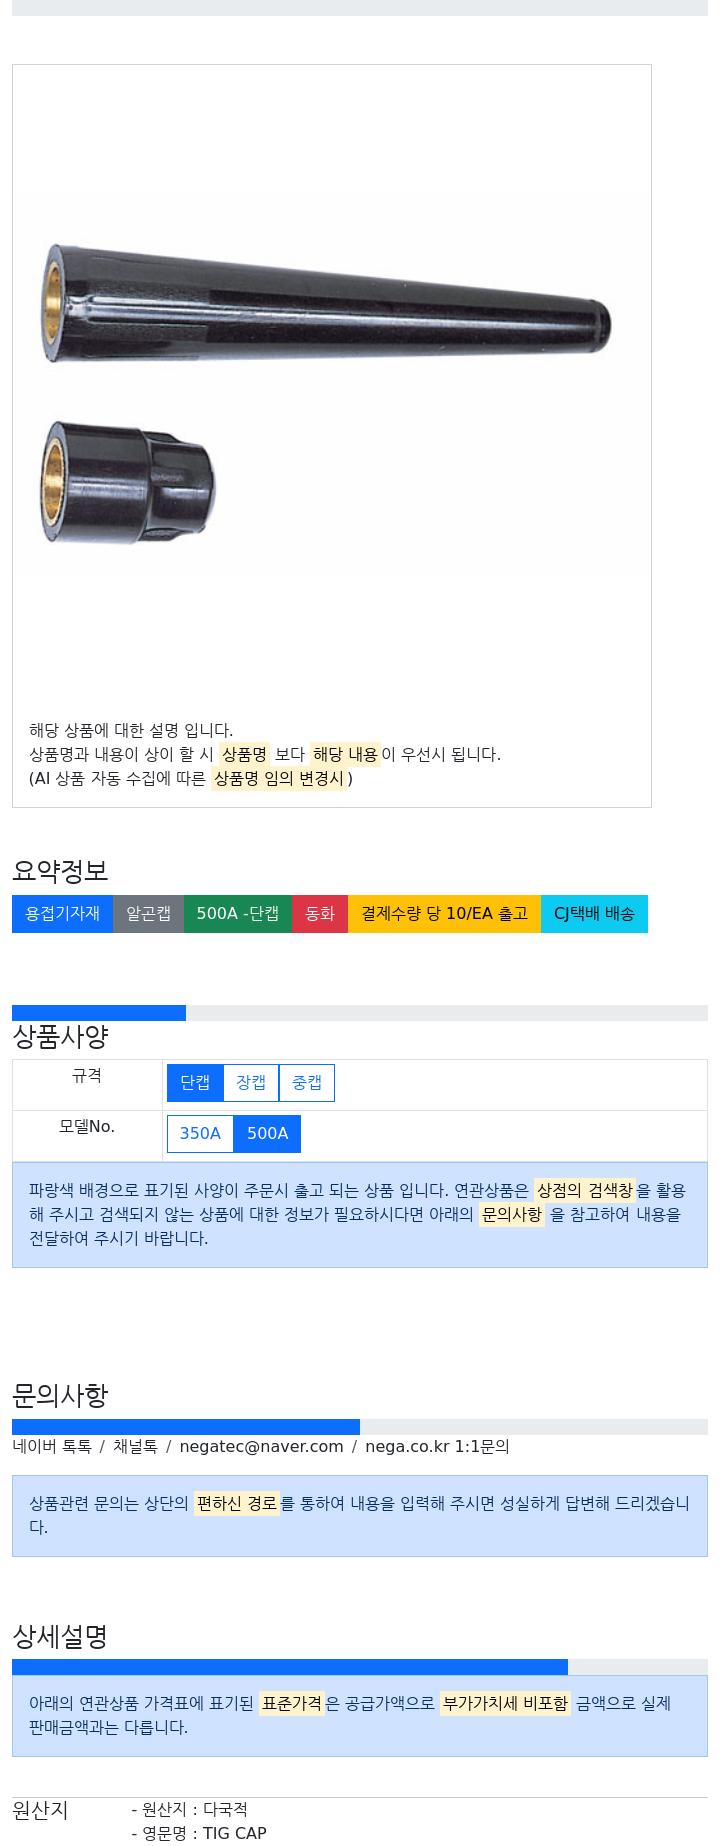The width and height of the screenshot is (720, 1846).
Task: Click the 네이버 톡톡 inquiry link
Action: pyautogui.click(x=52, y=1446)
